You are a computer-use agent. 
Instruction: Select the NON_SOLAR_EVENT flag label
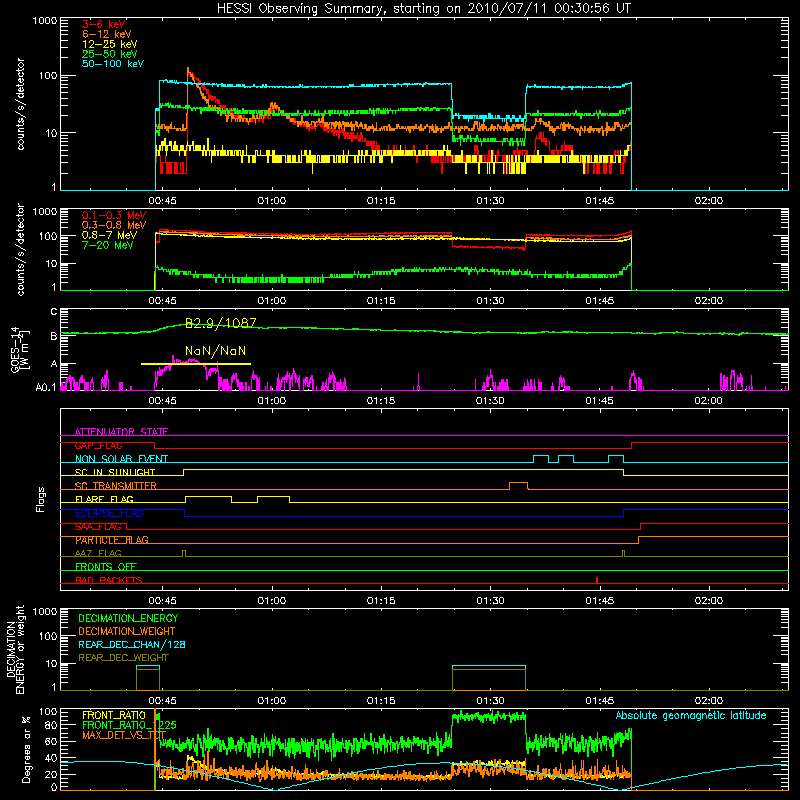point(121,459)
